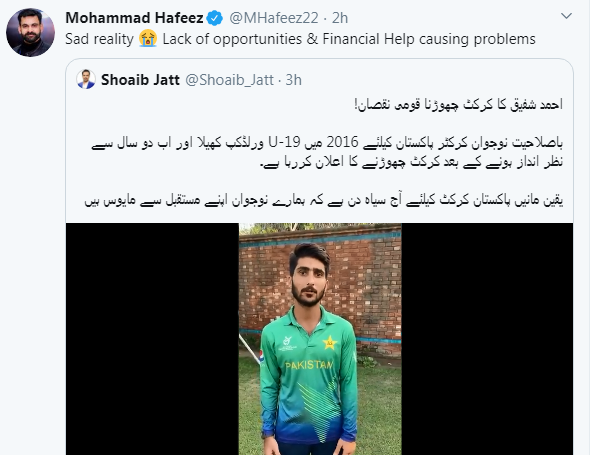Expand the tweet options chevron
The height and width of the screenshot is (455, 591).
pyautogui.click(x=567, y=16)
